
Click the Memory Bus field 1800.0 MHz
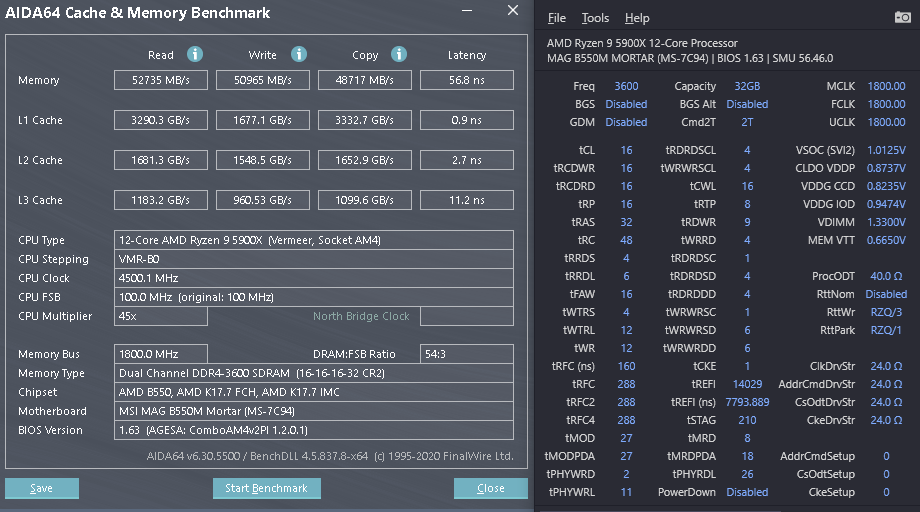tap(161, 354)
